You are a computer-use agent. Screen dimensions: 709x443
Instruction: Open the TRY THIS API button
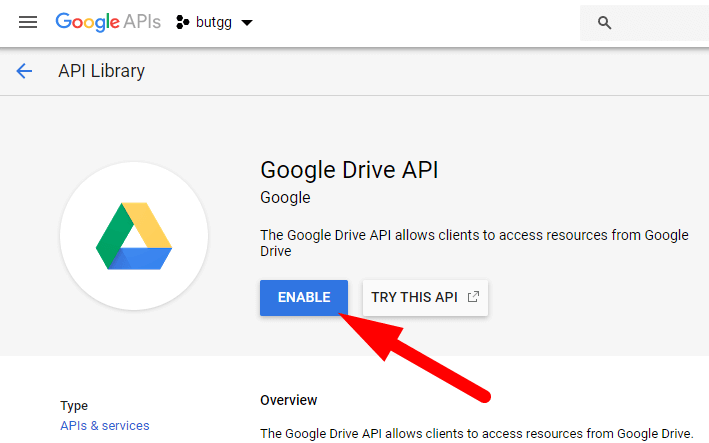click(414, 297)
